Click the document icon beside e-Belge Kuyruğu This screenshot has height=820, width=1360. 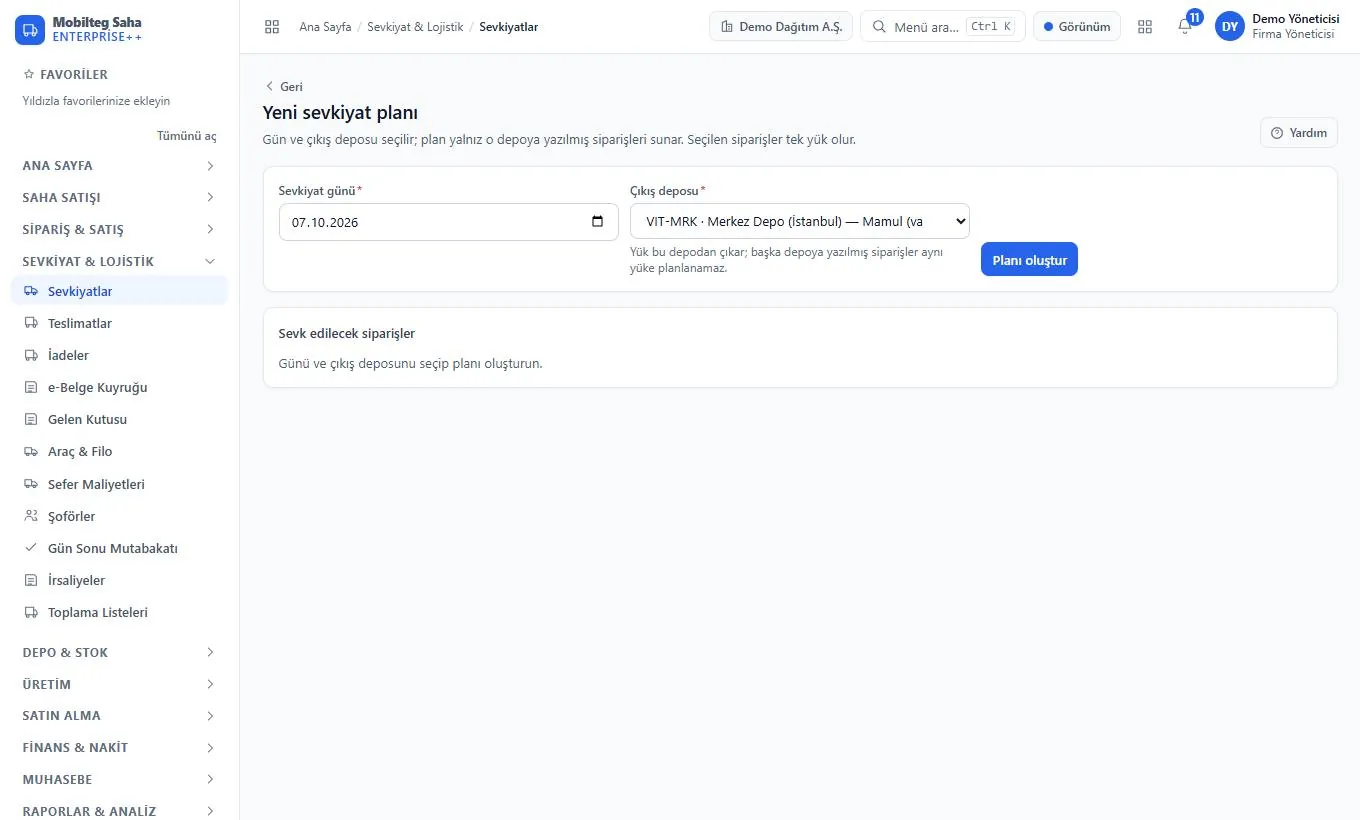coord(30,387)
